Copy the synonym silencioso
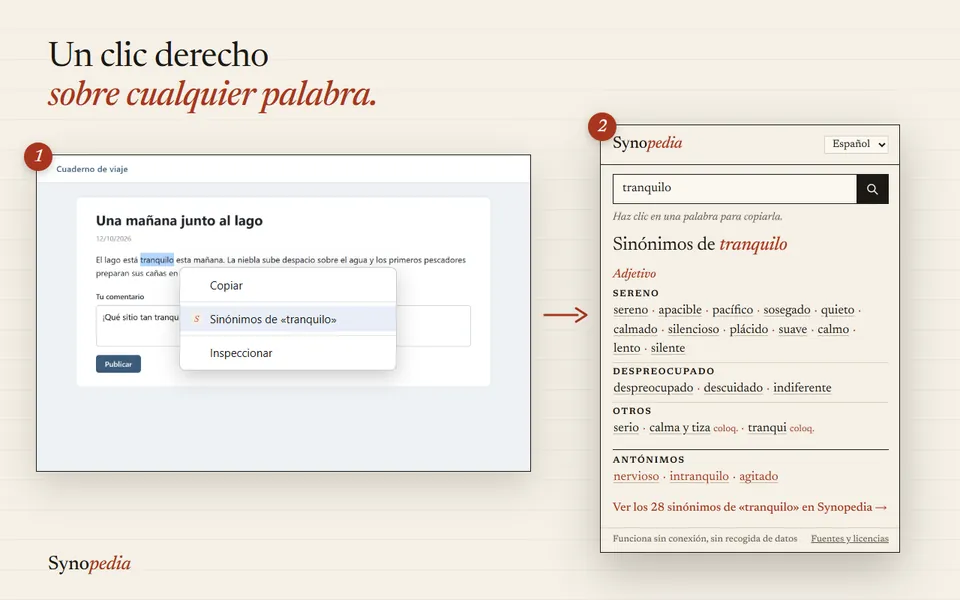This screenshot has height=600, width=960. (x=694, y=329)
